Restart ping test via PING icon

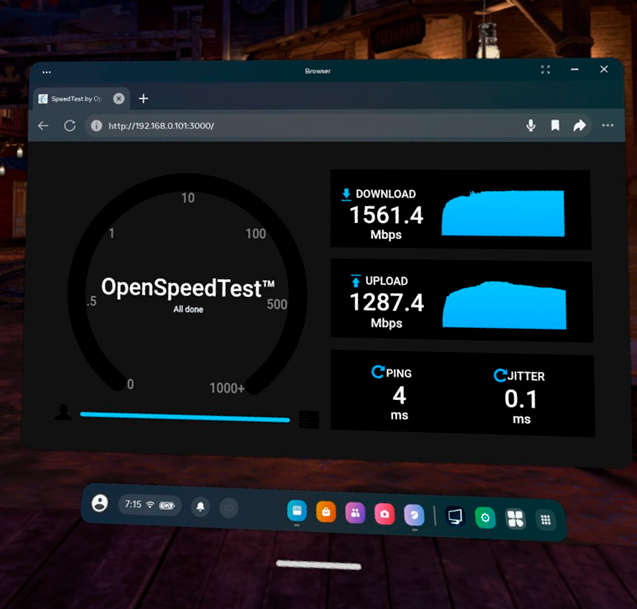click(x=377, y=372)
